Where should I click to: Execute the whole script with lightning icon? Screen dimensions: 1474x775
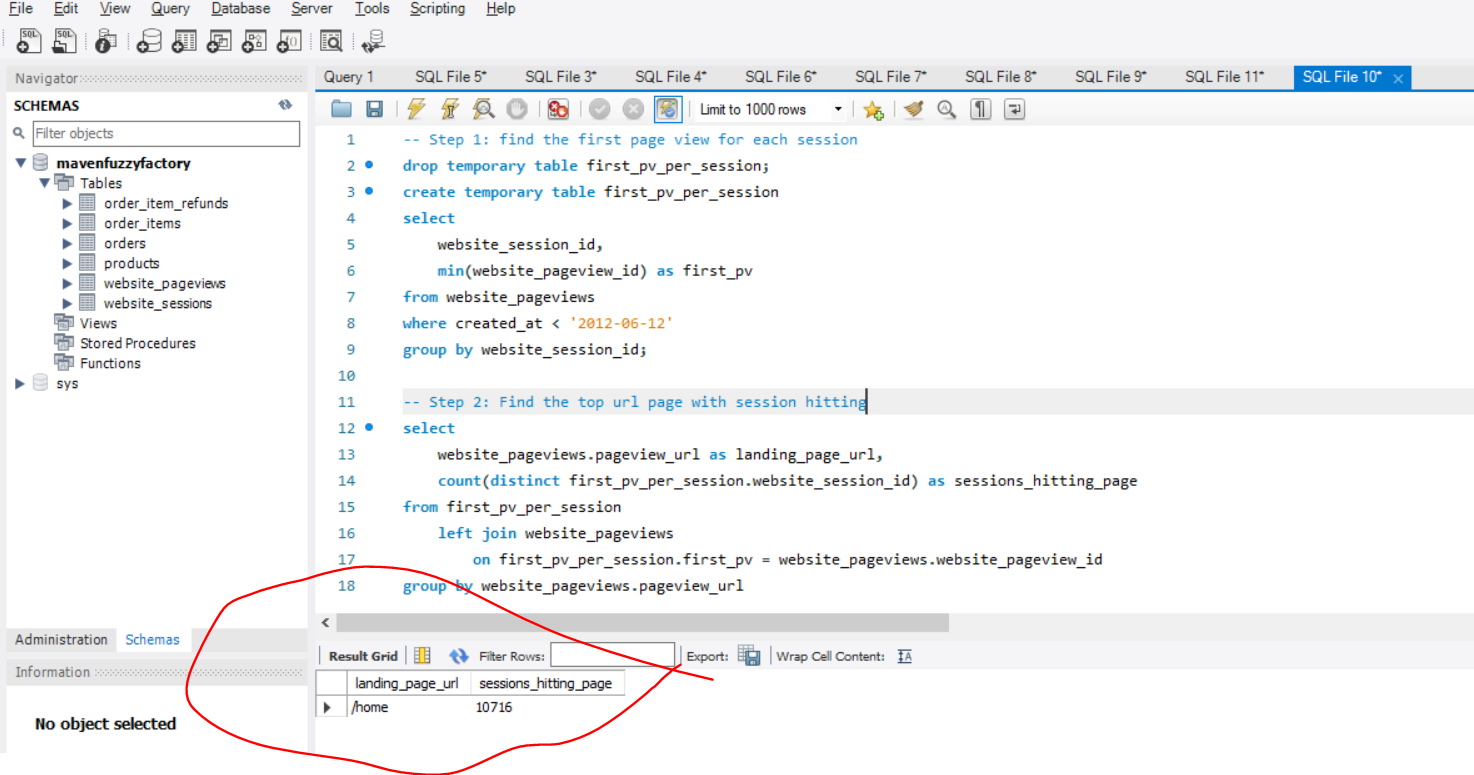pyautogui.click(x=416, y=109)
